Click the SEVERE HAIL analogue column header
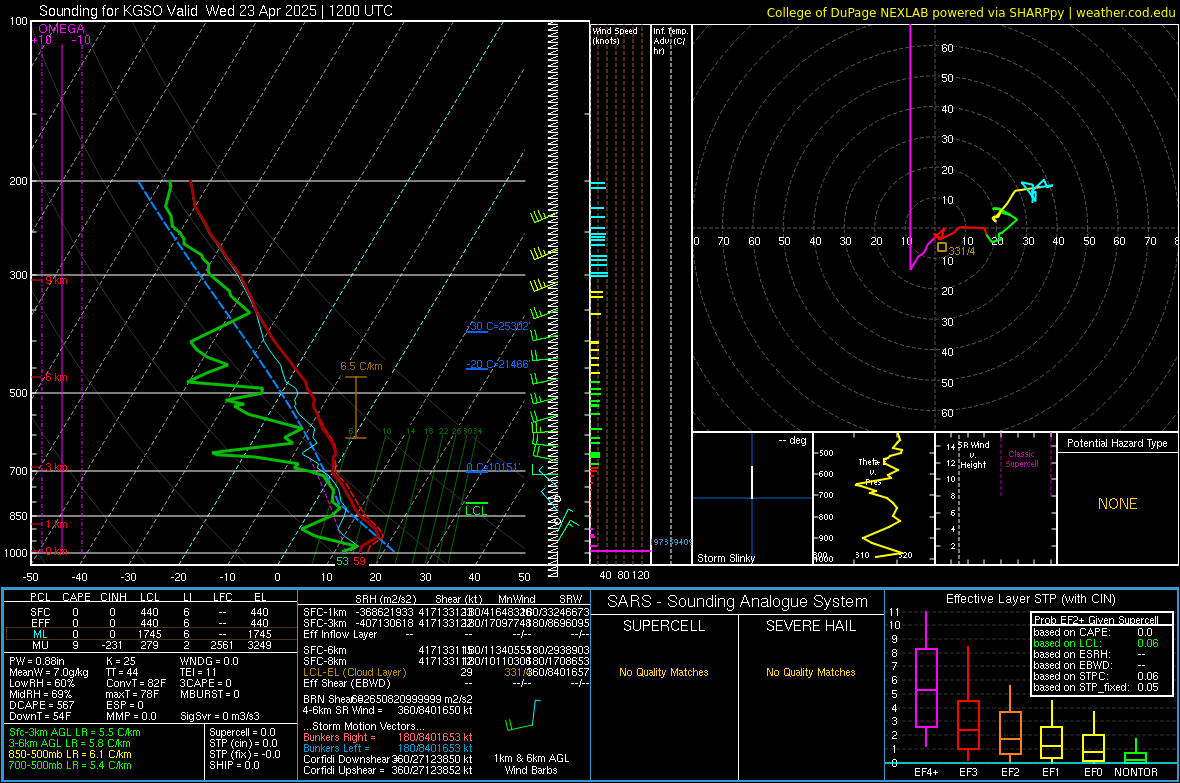Screen dimensions: 1180x783 (810, 626)
